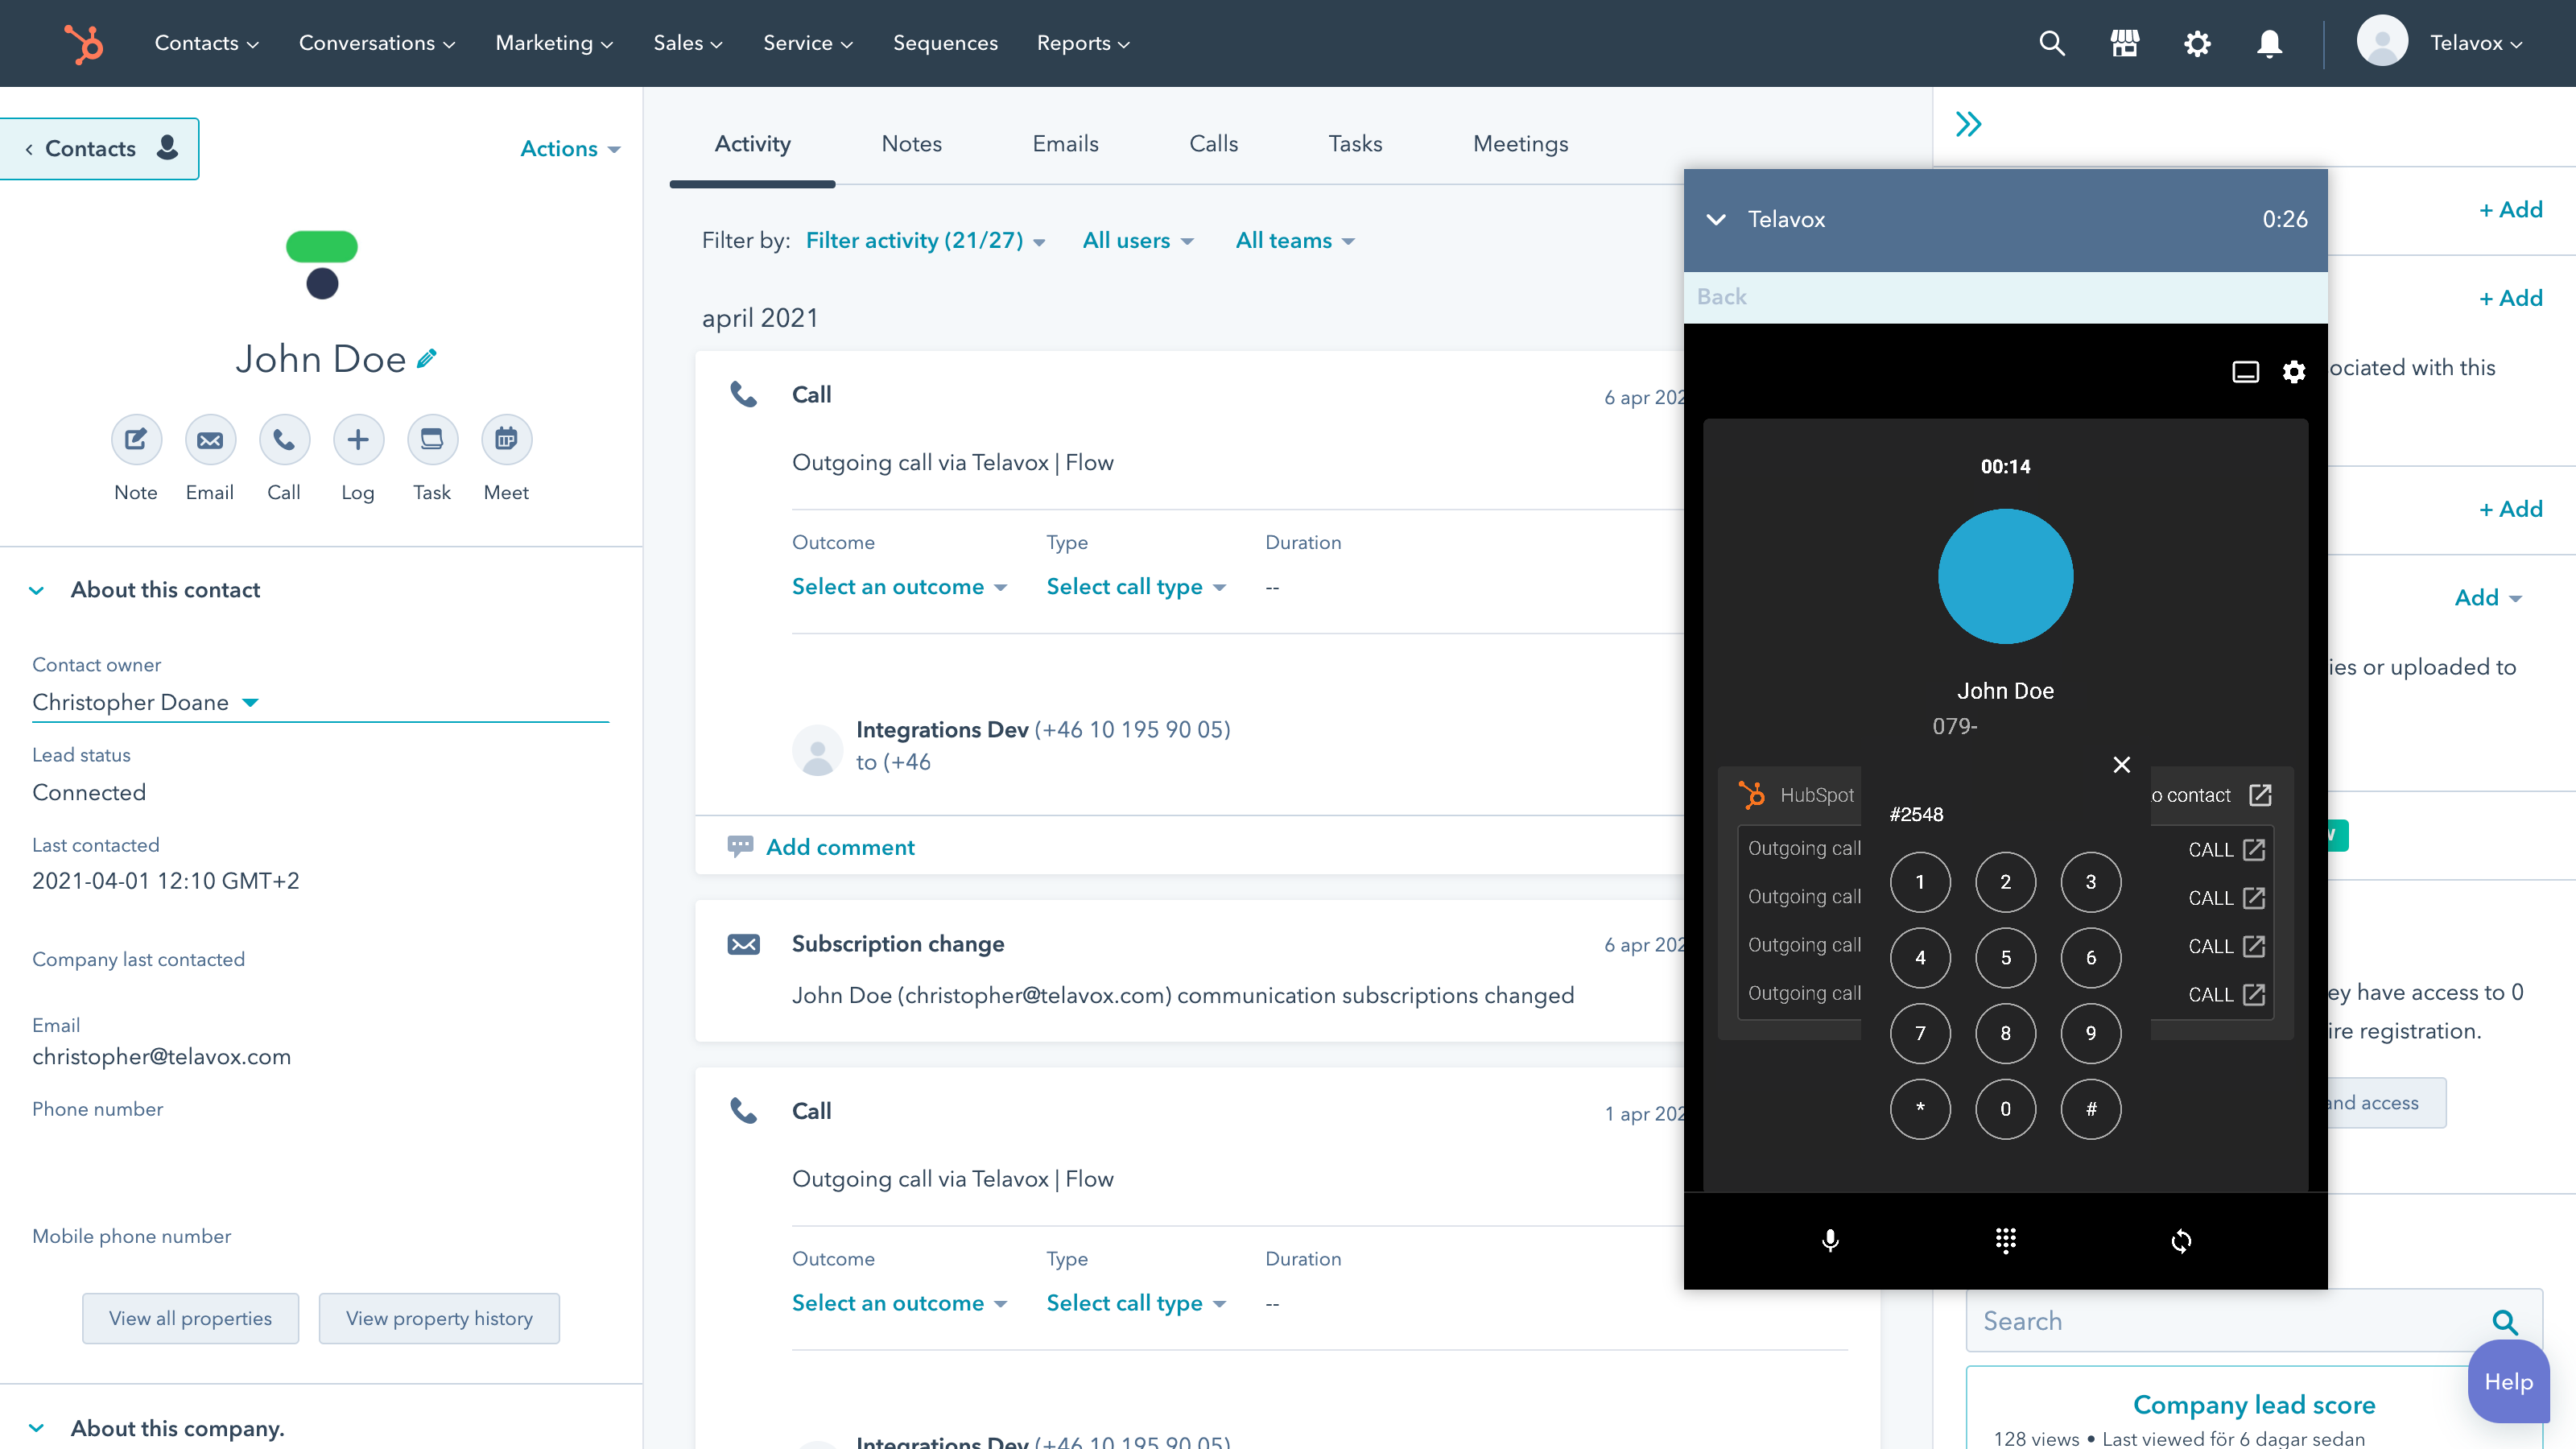Click the Meet calendar icon
2576x1449 pixels.
point(506,439)
